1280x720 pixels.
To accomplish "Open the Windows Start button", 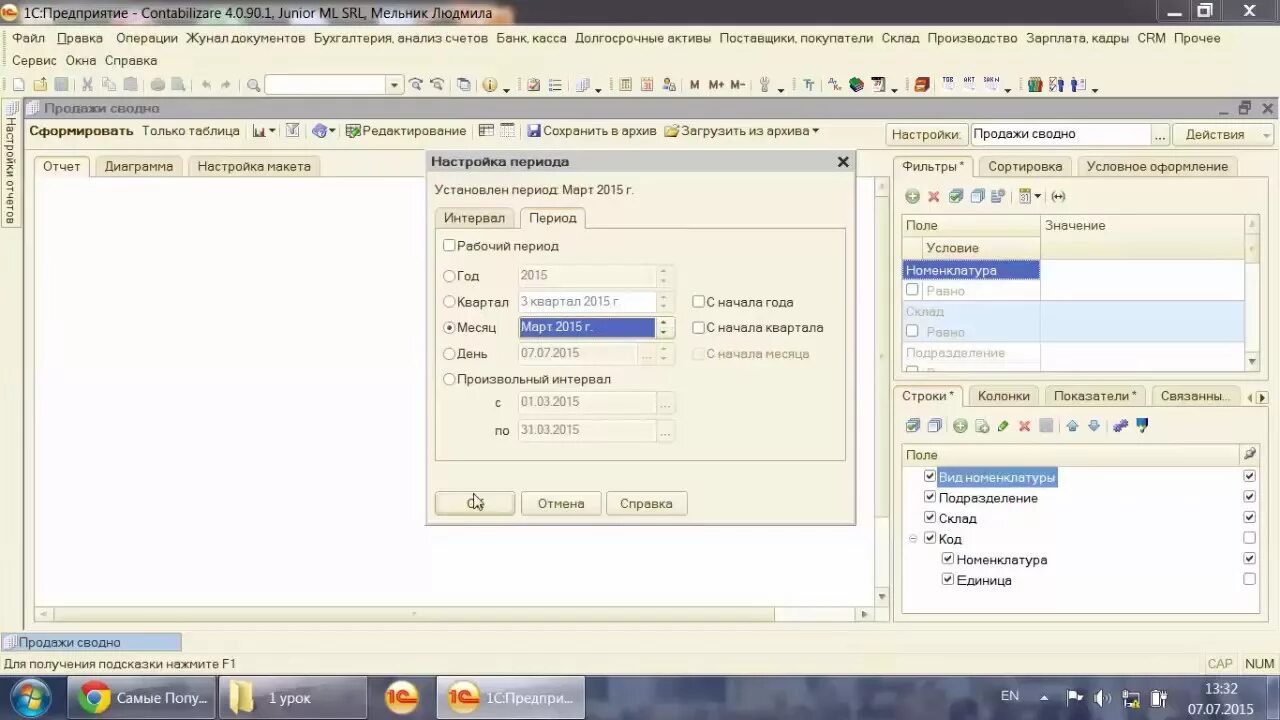I will pyautogui.click(x=31, y=698).
